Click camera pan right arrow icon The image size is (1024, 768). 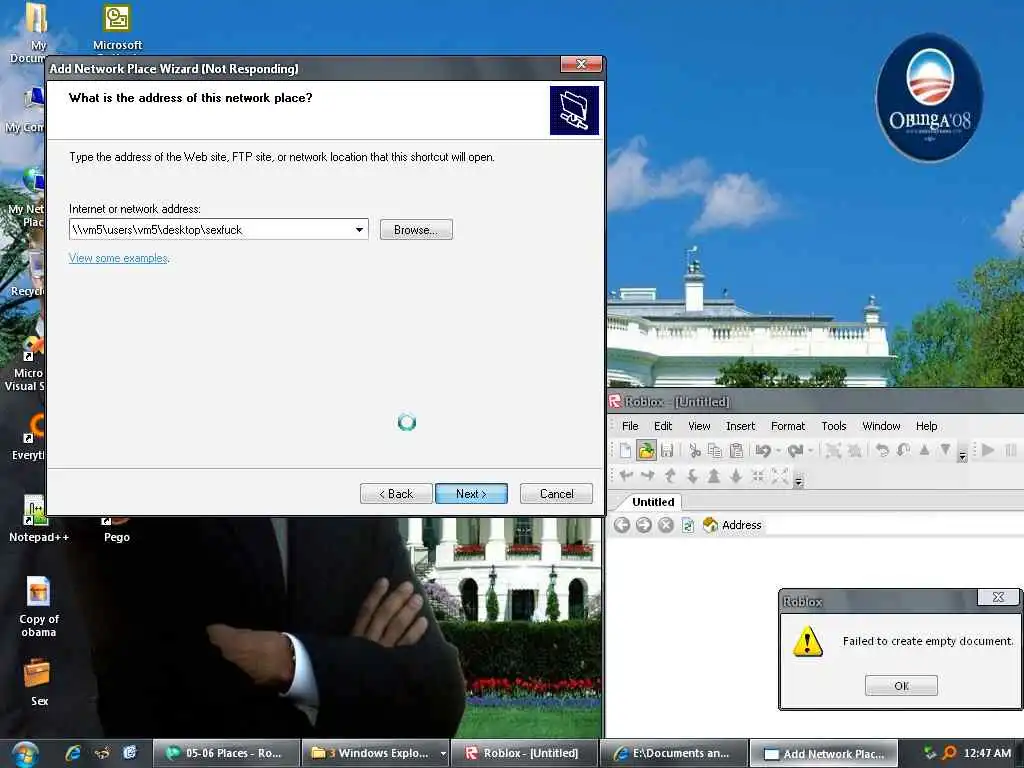pyautogui.click(x=648, y=476)
